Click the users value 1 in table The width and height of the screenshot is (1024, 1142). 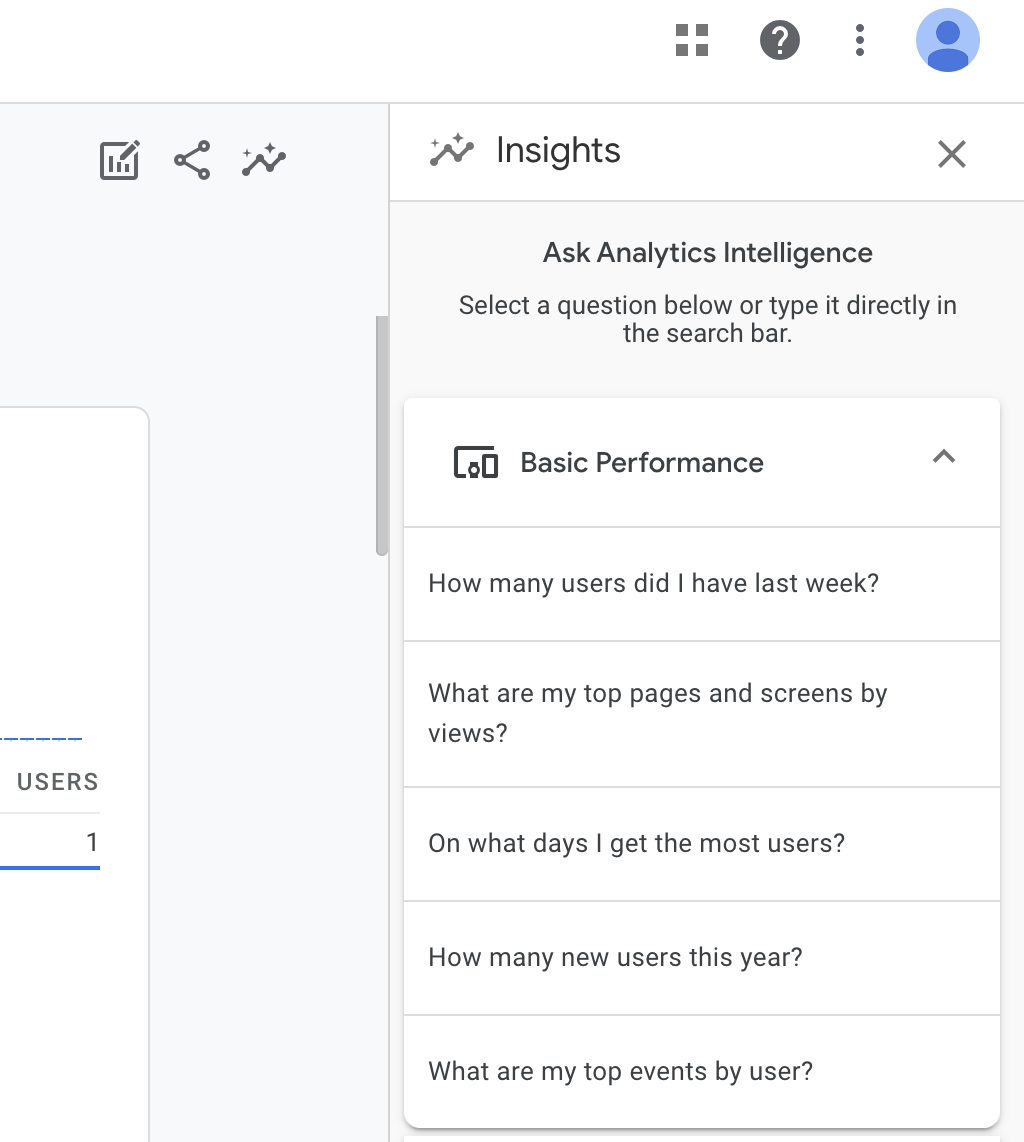coord(92,842)
